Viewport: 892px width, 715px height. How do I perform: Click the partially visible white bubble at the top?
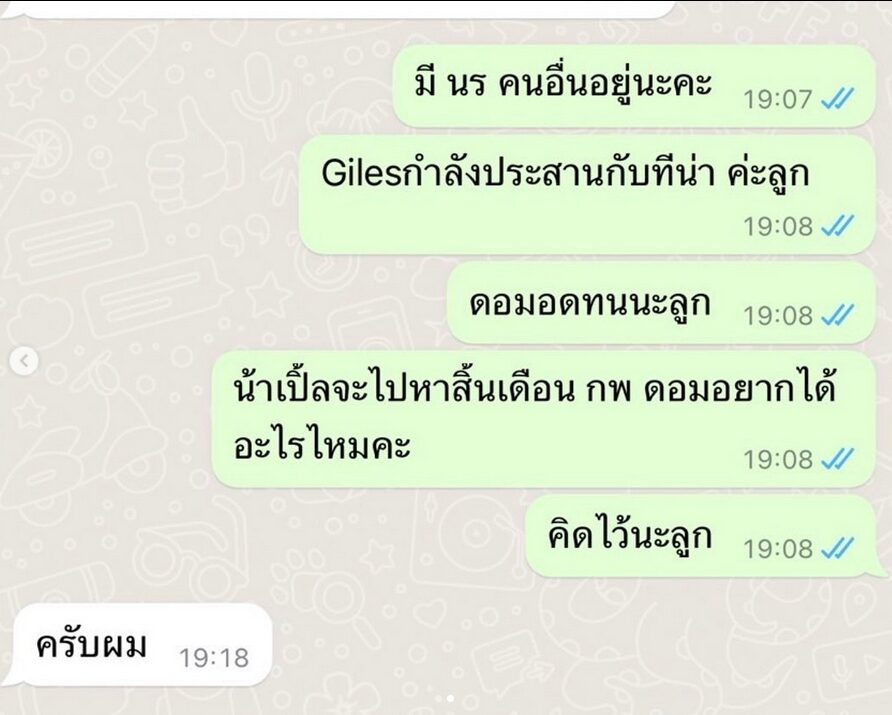(x=341, y=8)
